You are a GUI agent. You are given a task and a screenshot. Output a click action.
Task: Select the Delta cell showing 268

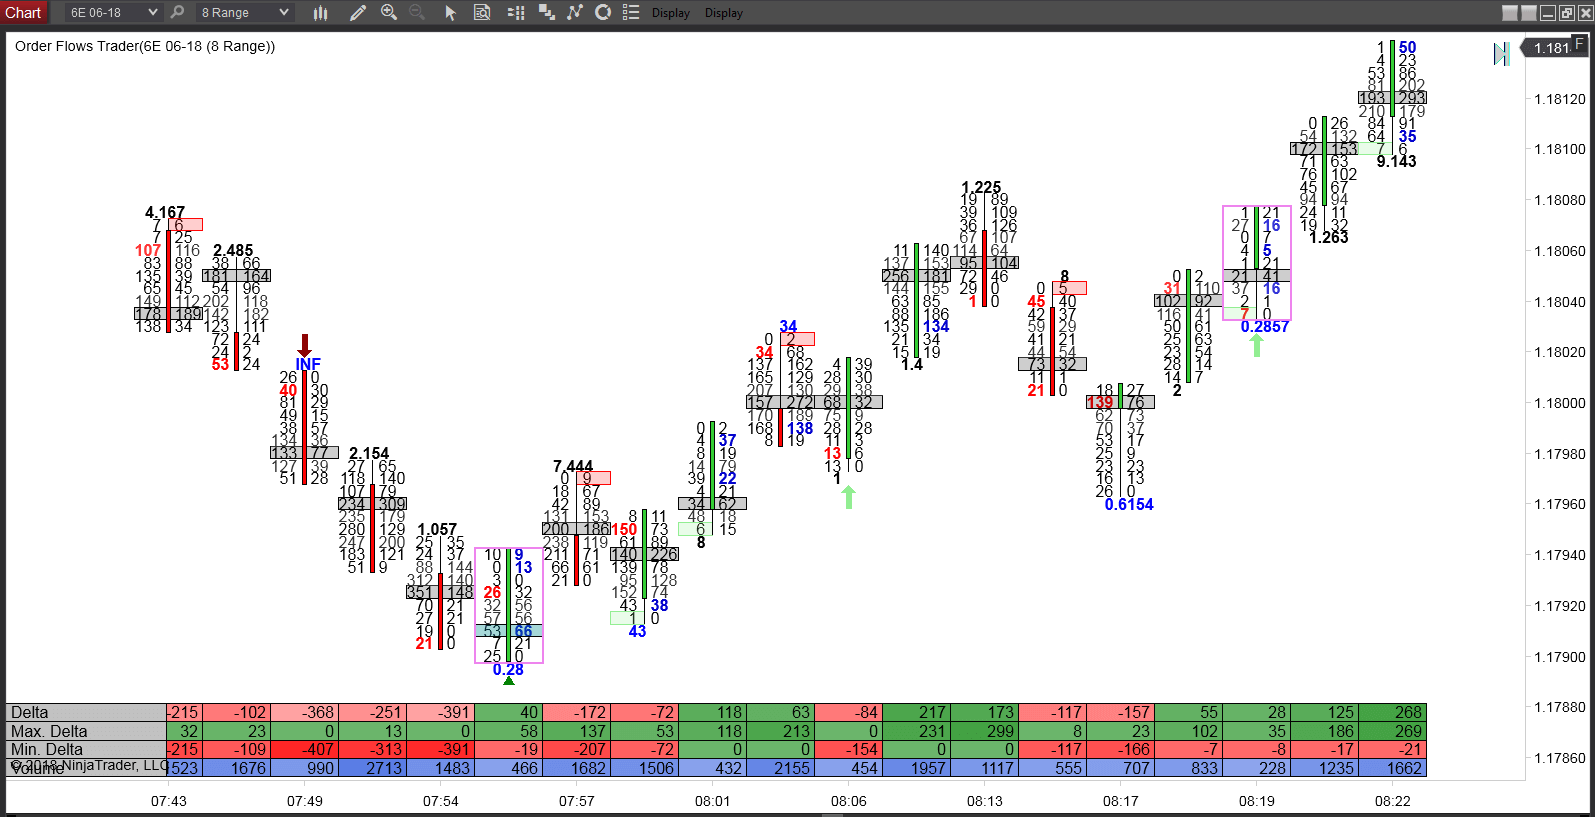[1392, 712]
